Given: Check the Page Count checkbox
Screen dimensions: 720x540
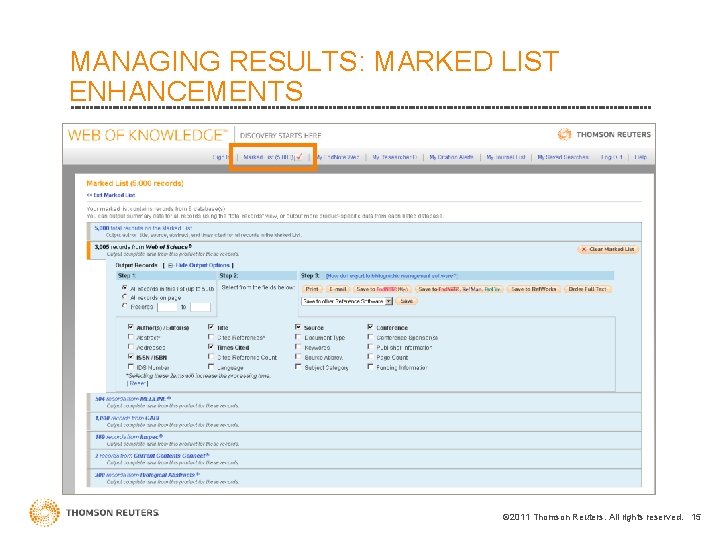Looking at the screenshot, I should (x=370, y=357).
